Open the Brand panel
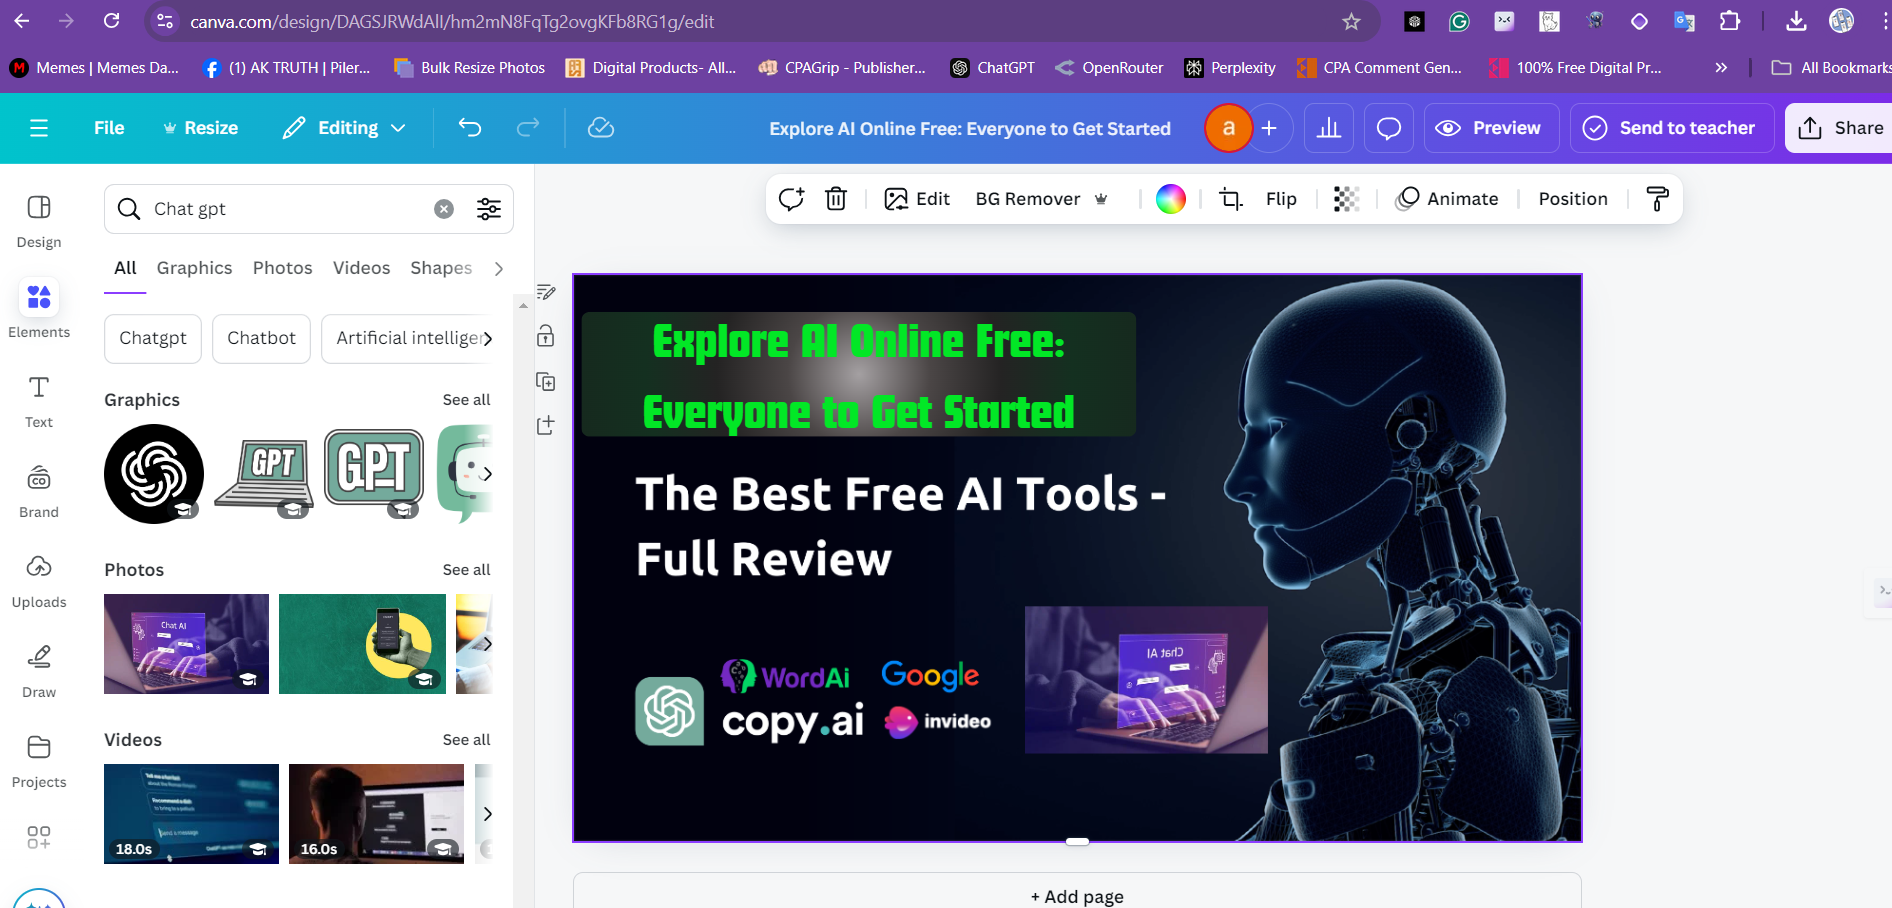Screen dimensions: 1892x908 (x=39, y=491)
